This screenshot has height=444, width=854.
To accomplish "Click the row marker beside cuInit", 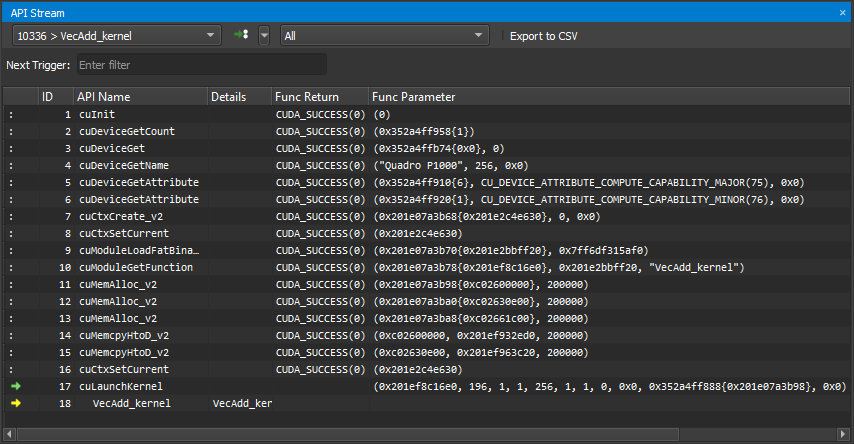I will coord(12,115).
